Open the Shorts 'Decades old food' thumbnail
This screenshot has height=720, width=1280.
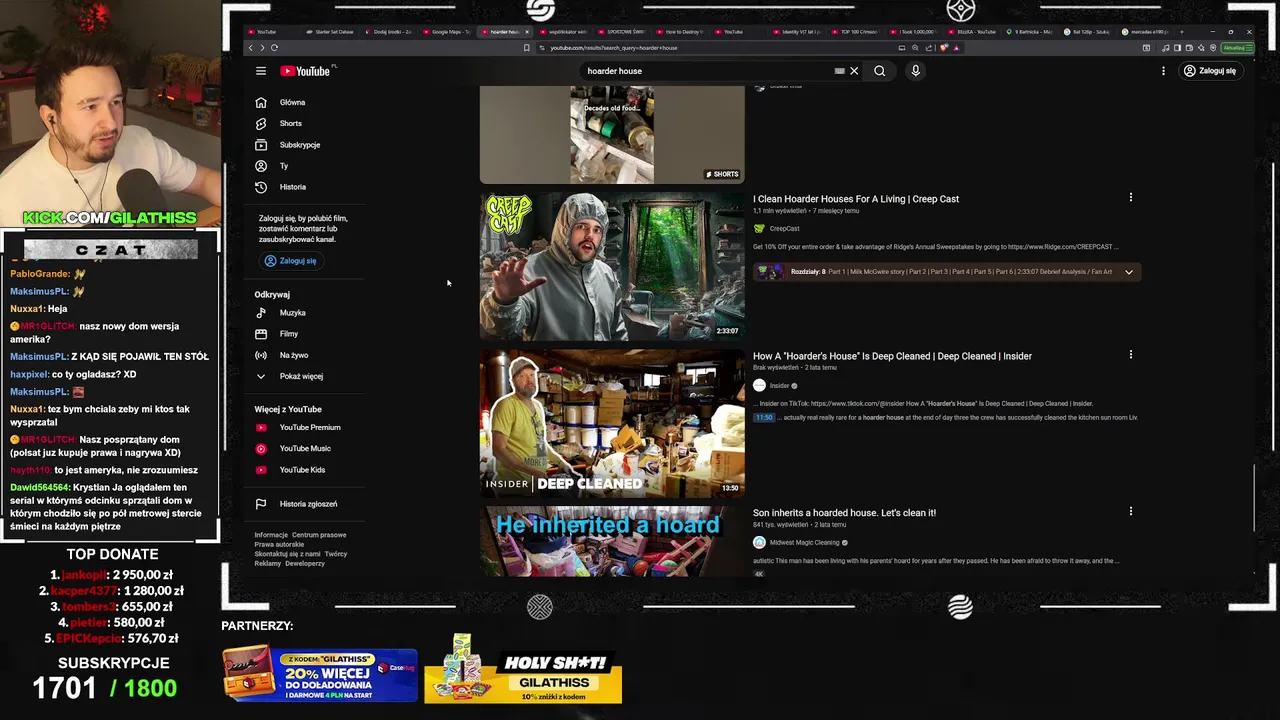612,135
